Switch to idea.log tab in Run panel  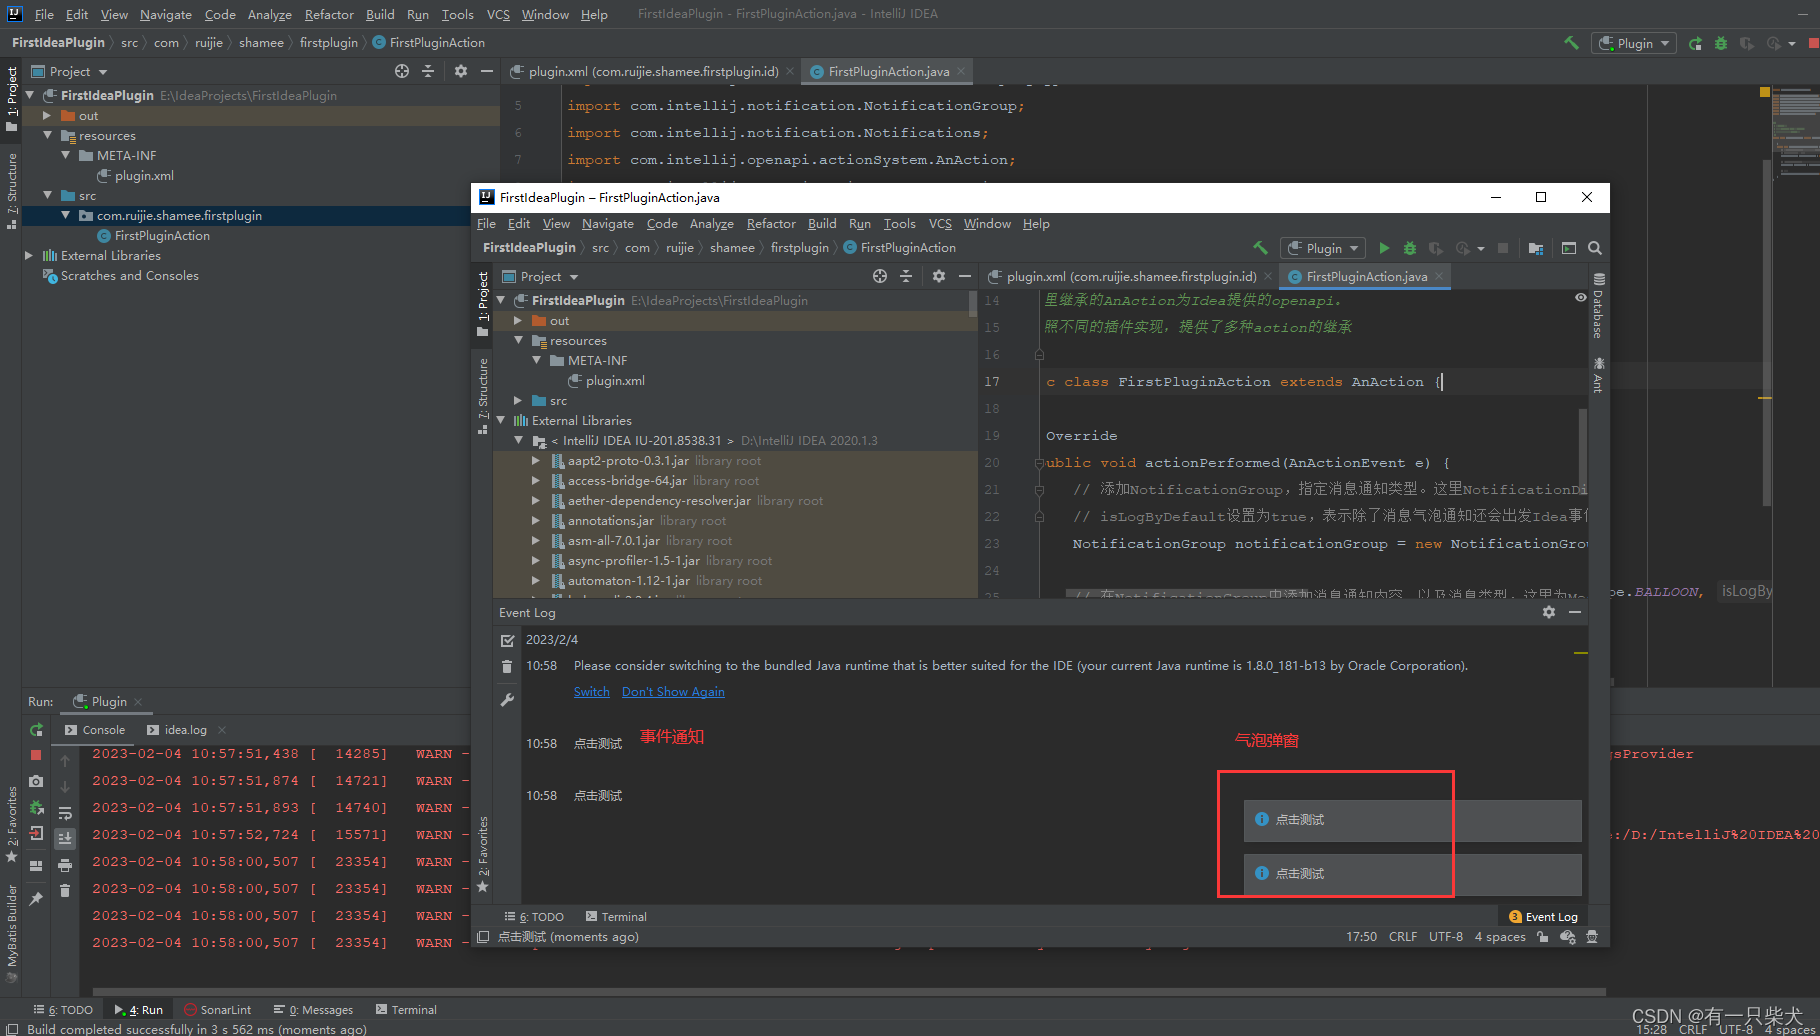point(185,730)
